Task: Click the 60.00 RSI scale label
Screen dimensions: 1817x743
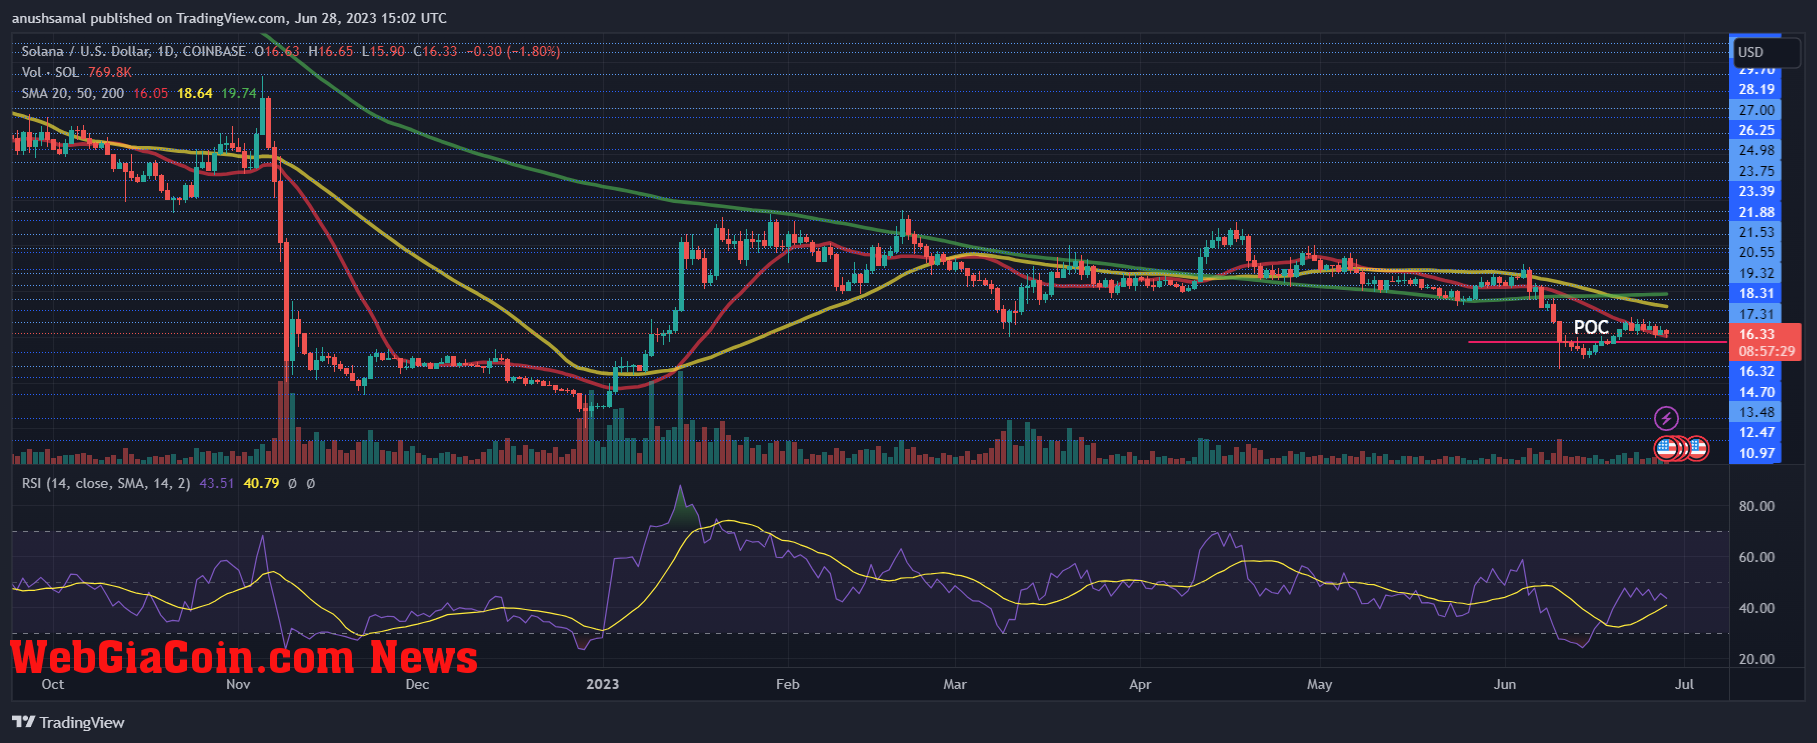Action: pyautogui.click(x=1757, y=557)
